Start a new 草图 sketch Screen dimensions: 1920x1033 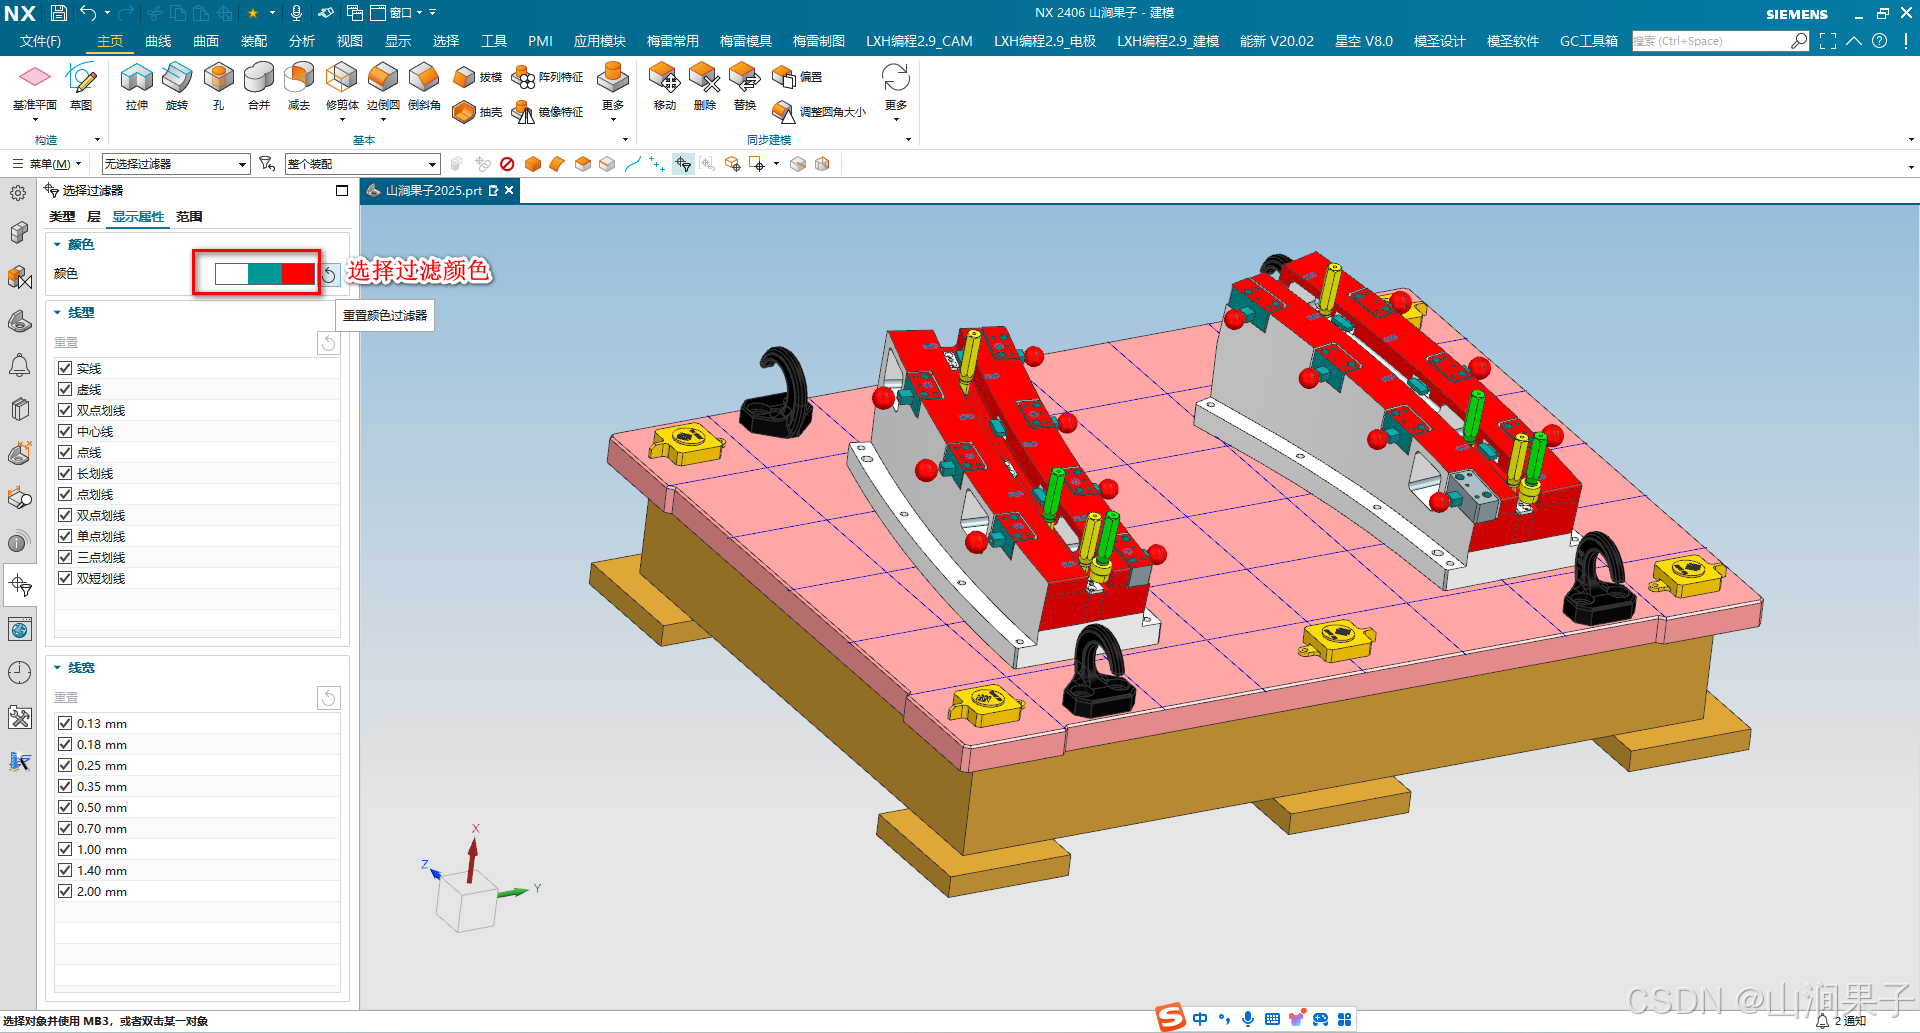[x=81, y=86]
